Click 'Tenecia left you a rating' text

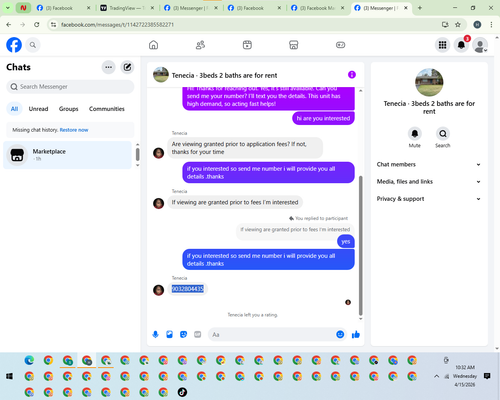coord(253,315)
